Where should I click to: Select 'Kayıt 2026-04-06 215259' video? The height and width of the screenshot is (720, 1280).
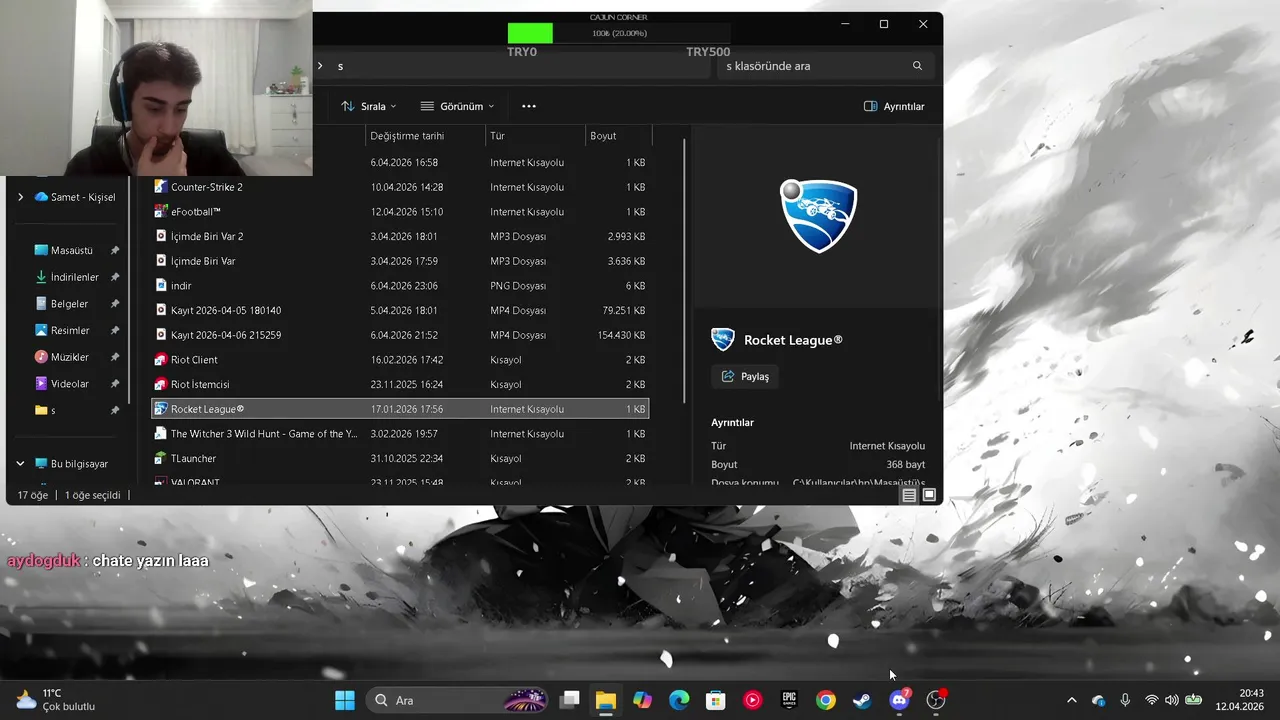pyautogui.click(x=400, y=335)
